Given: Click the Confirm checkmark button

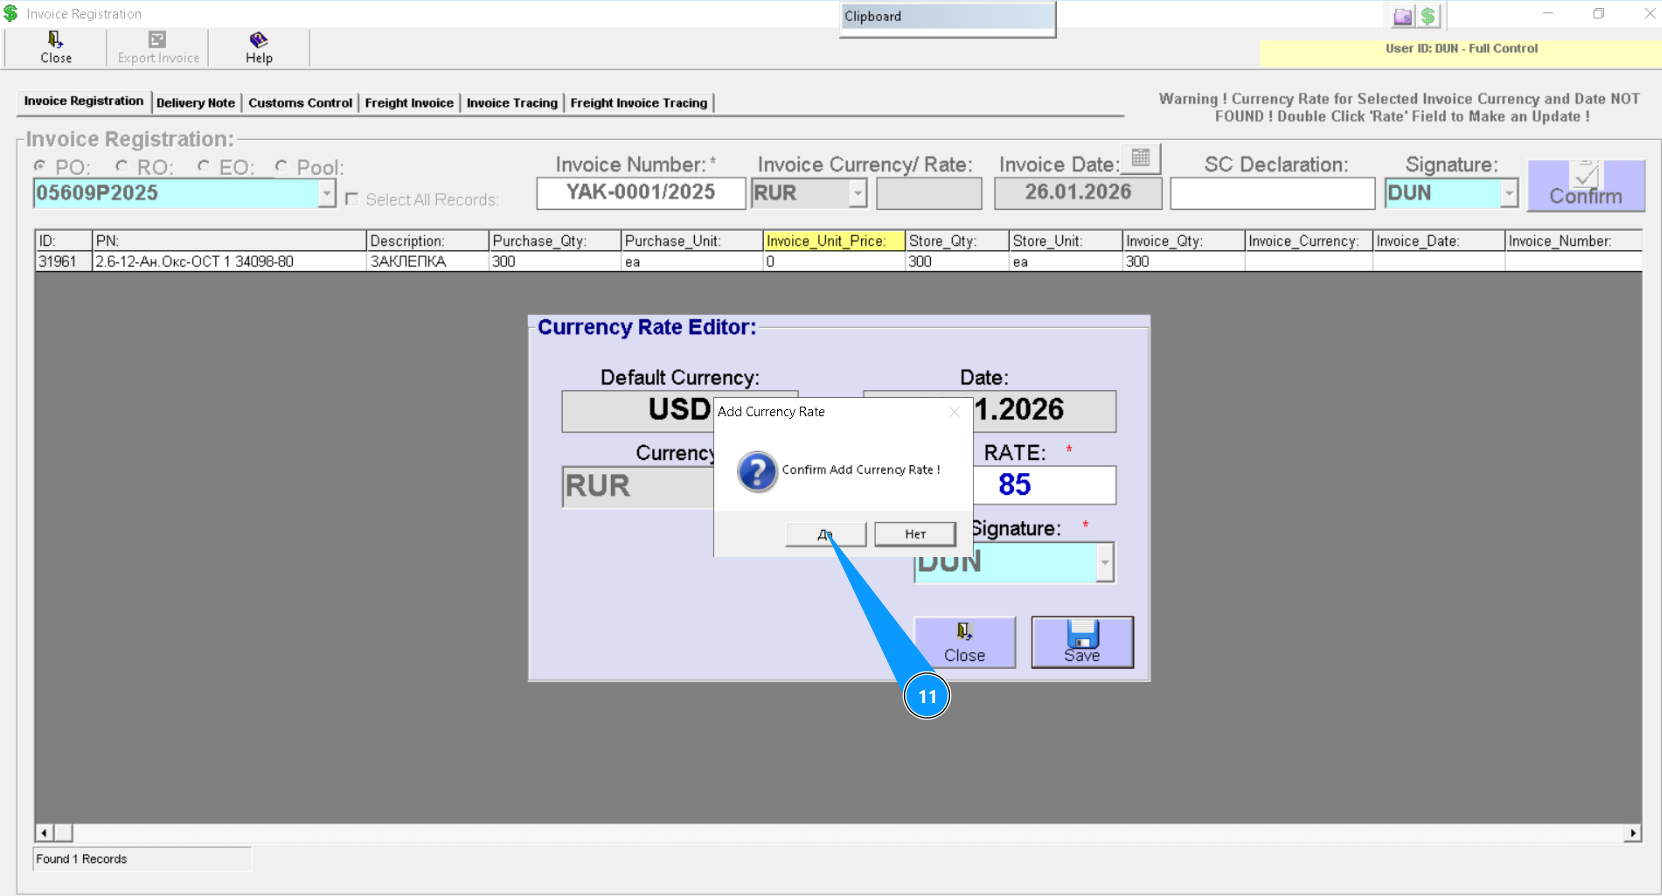Looking at the screenshot, I should [x=1586, y=185].
